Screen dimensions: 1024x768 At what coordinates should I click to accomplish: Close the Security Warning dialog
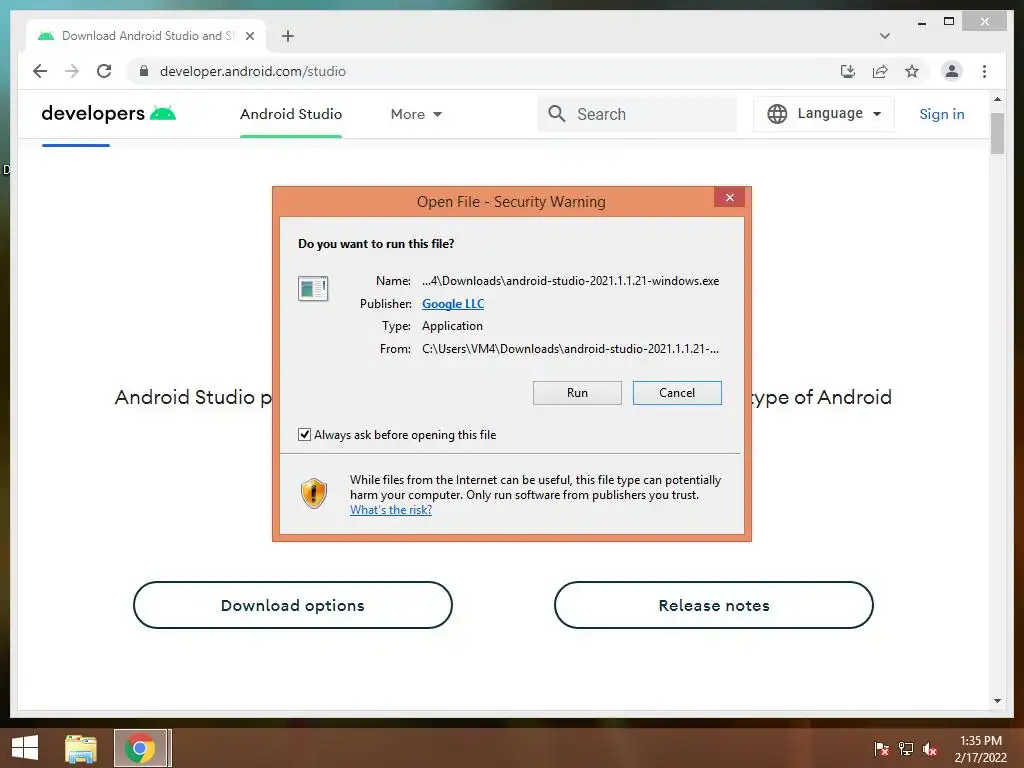pyautogui.click(x=729, y=197)
